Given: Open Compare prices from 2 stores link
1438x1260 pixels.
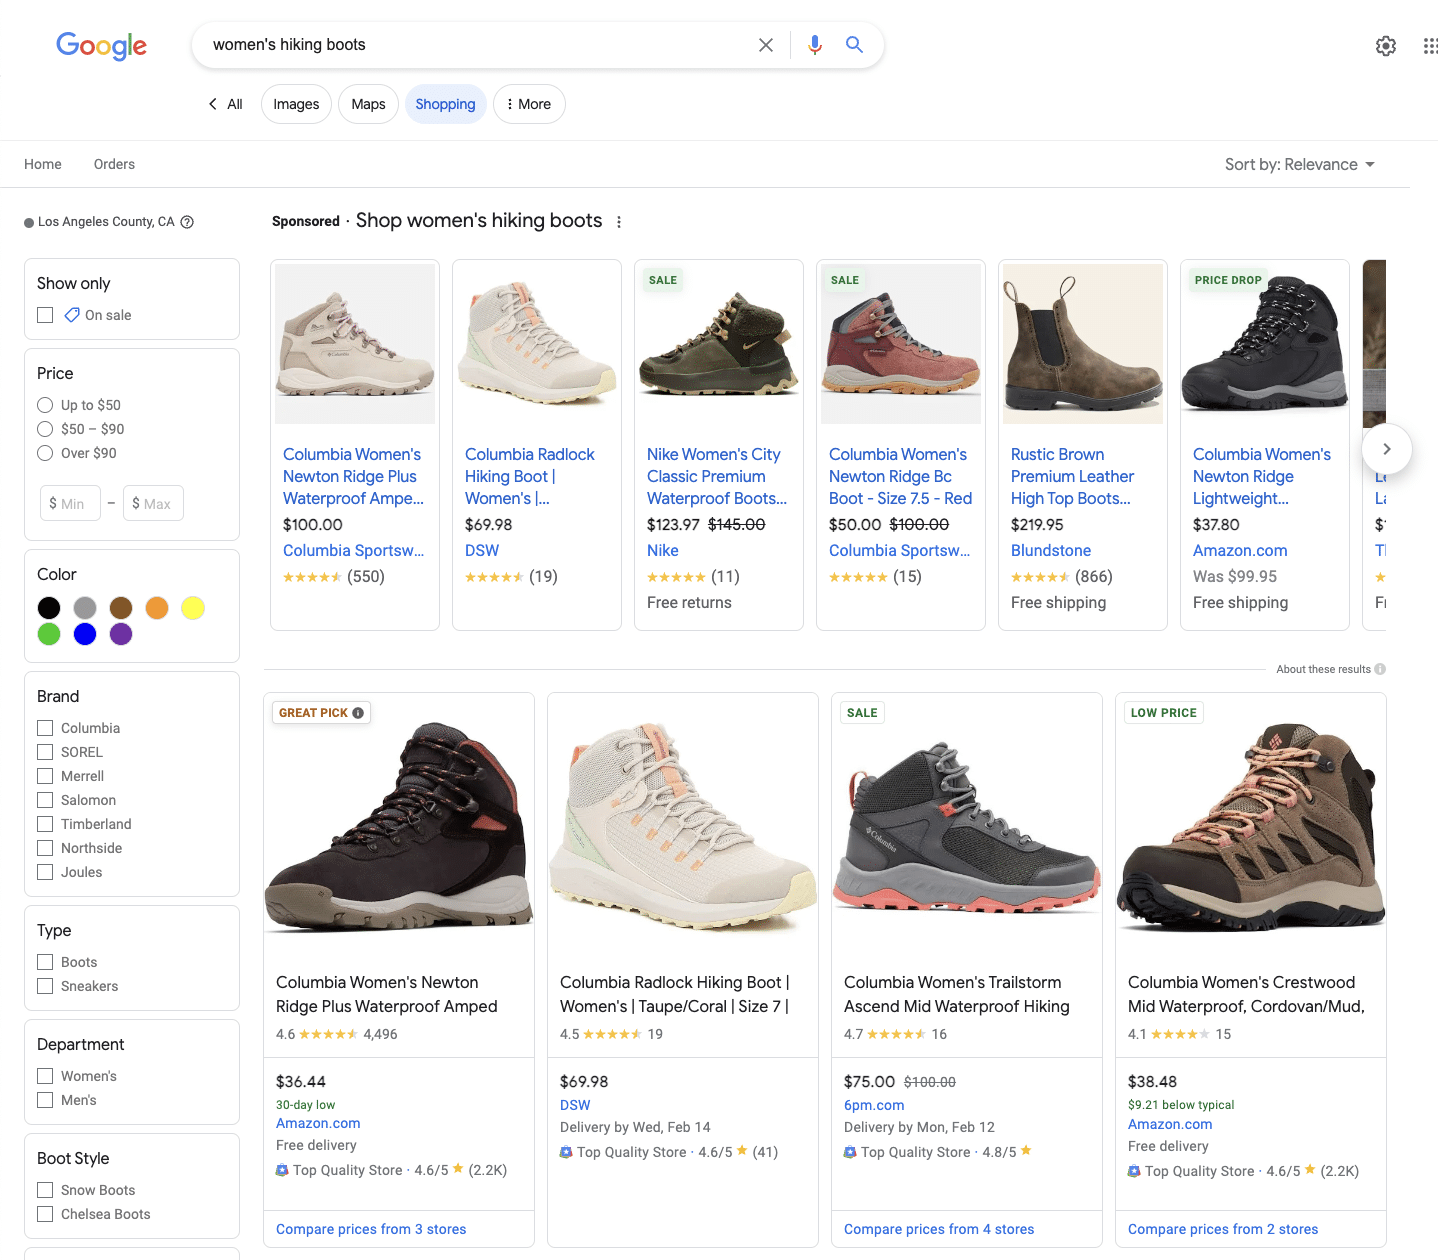Looking at the screenshot, I should pos(1223,1229).
